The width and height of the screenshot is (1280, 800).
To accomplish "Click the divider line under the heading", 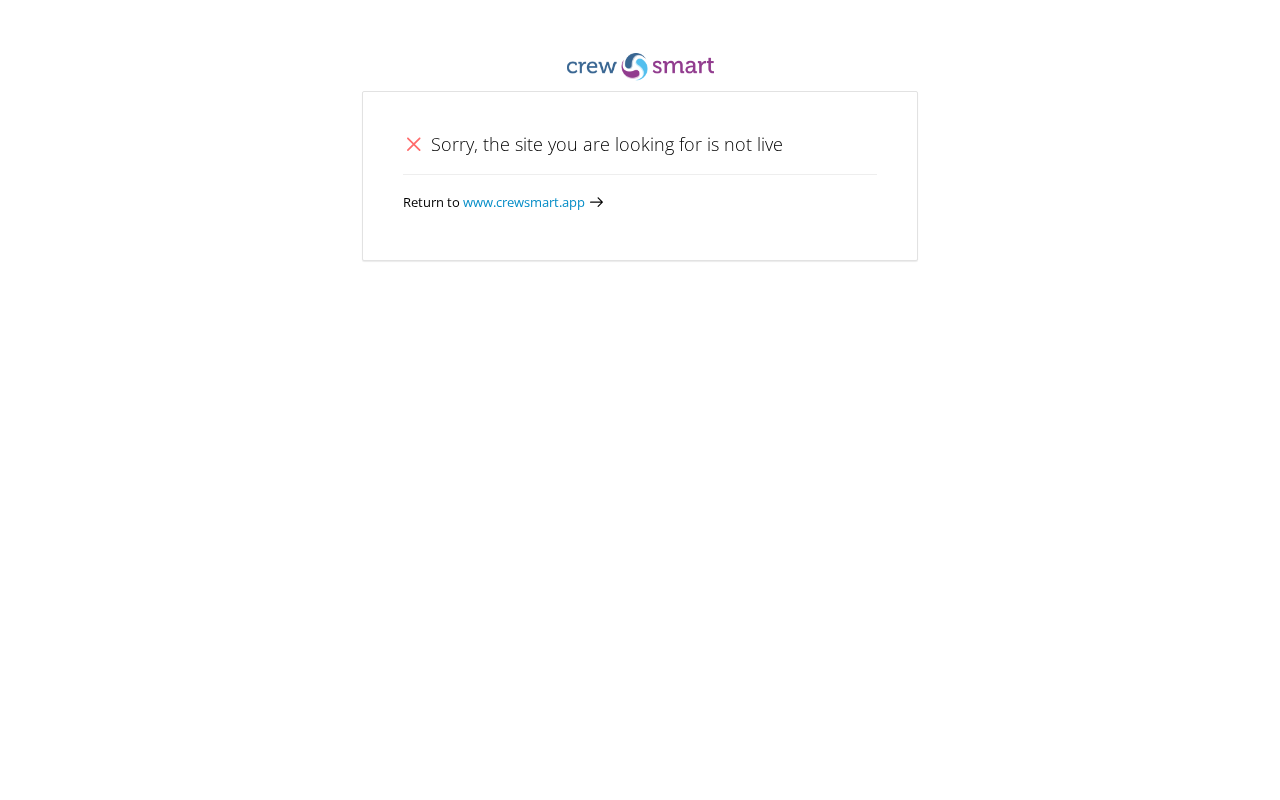I will point(640,174).
